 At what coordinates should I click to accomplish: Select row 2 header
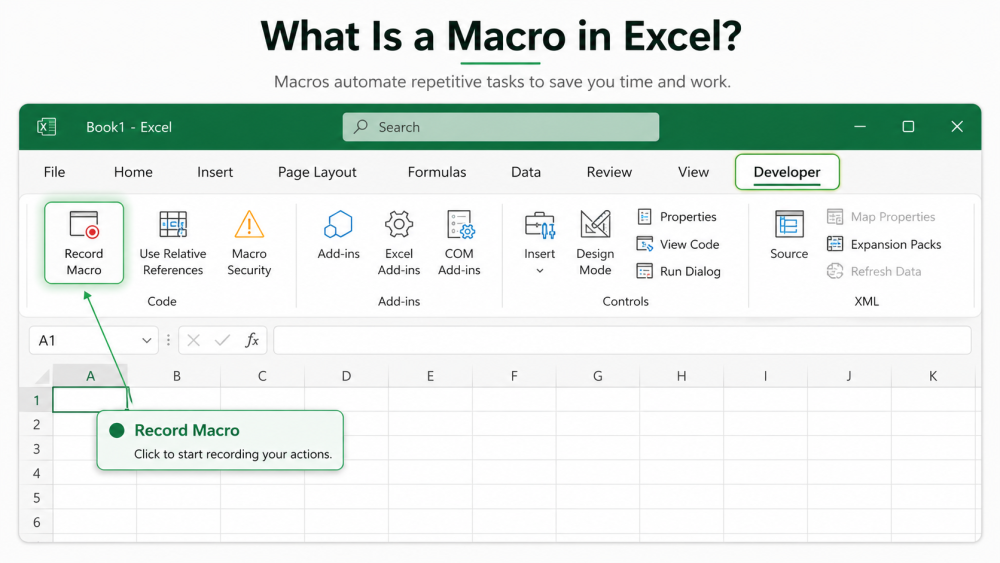click(36, 425)
